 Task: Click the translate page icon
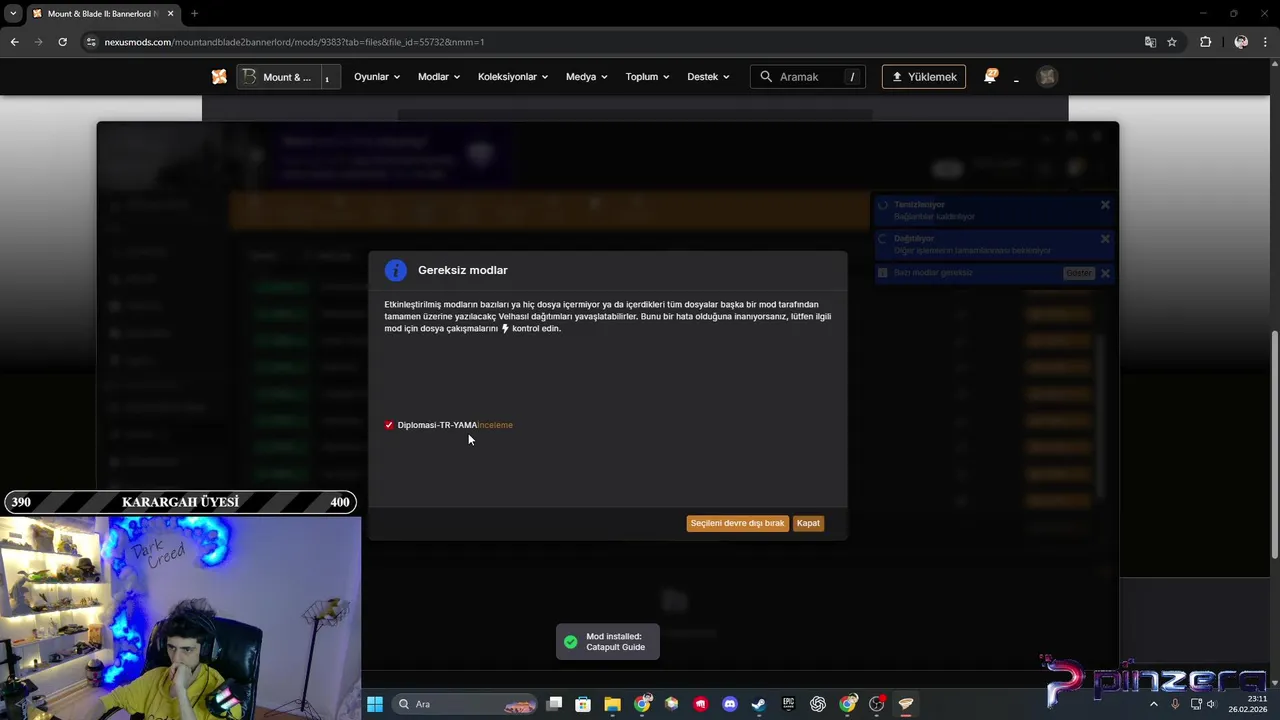(x=1150, y=42)
